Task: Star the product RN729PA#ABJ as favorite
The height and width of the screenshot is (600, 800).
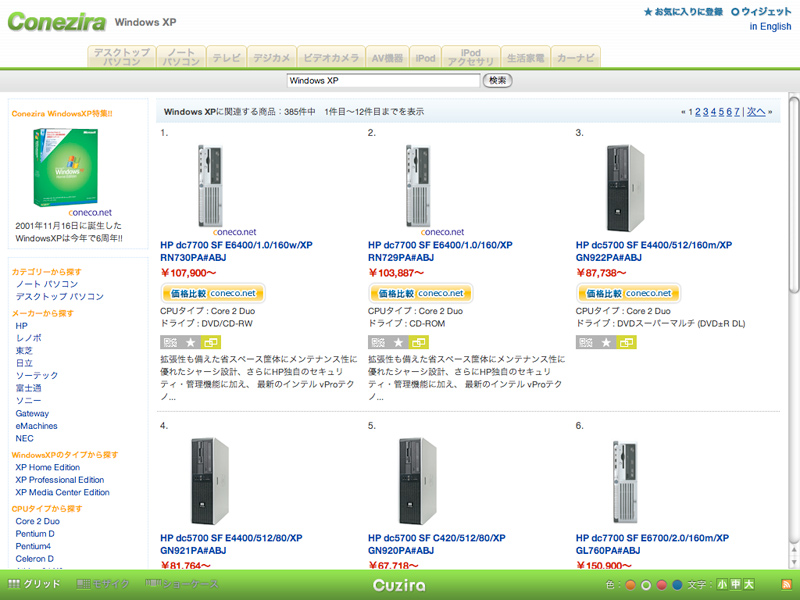Action: [x=398, y=342]
